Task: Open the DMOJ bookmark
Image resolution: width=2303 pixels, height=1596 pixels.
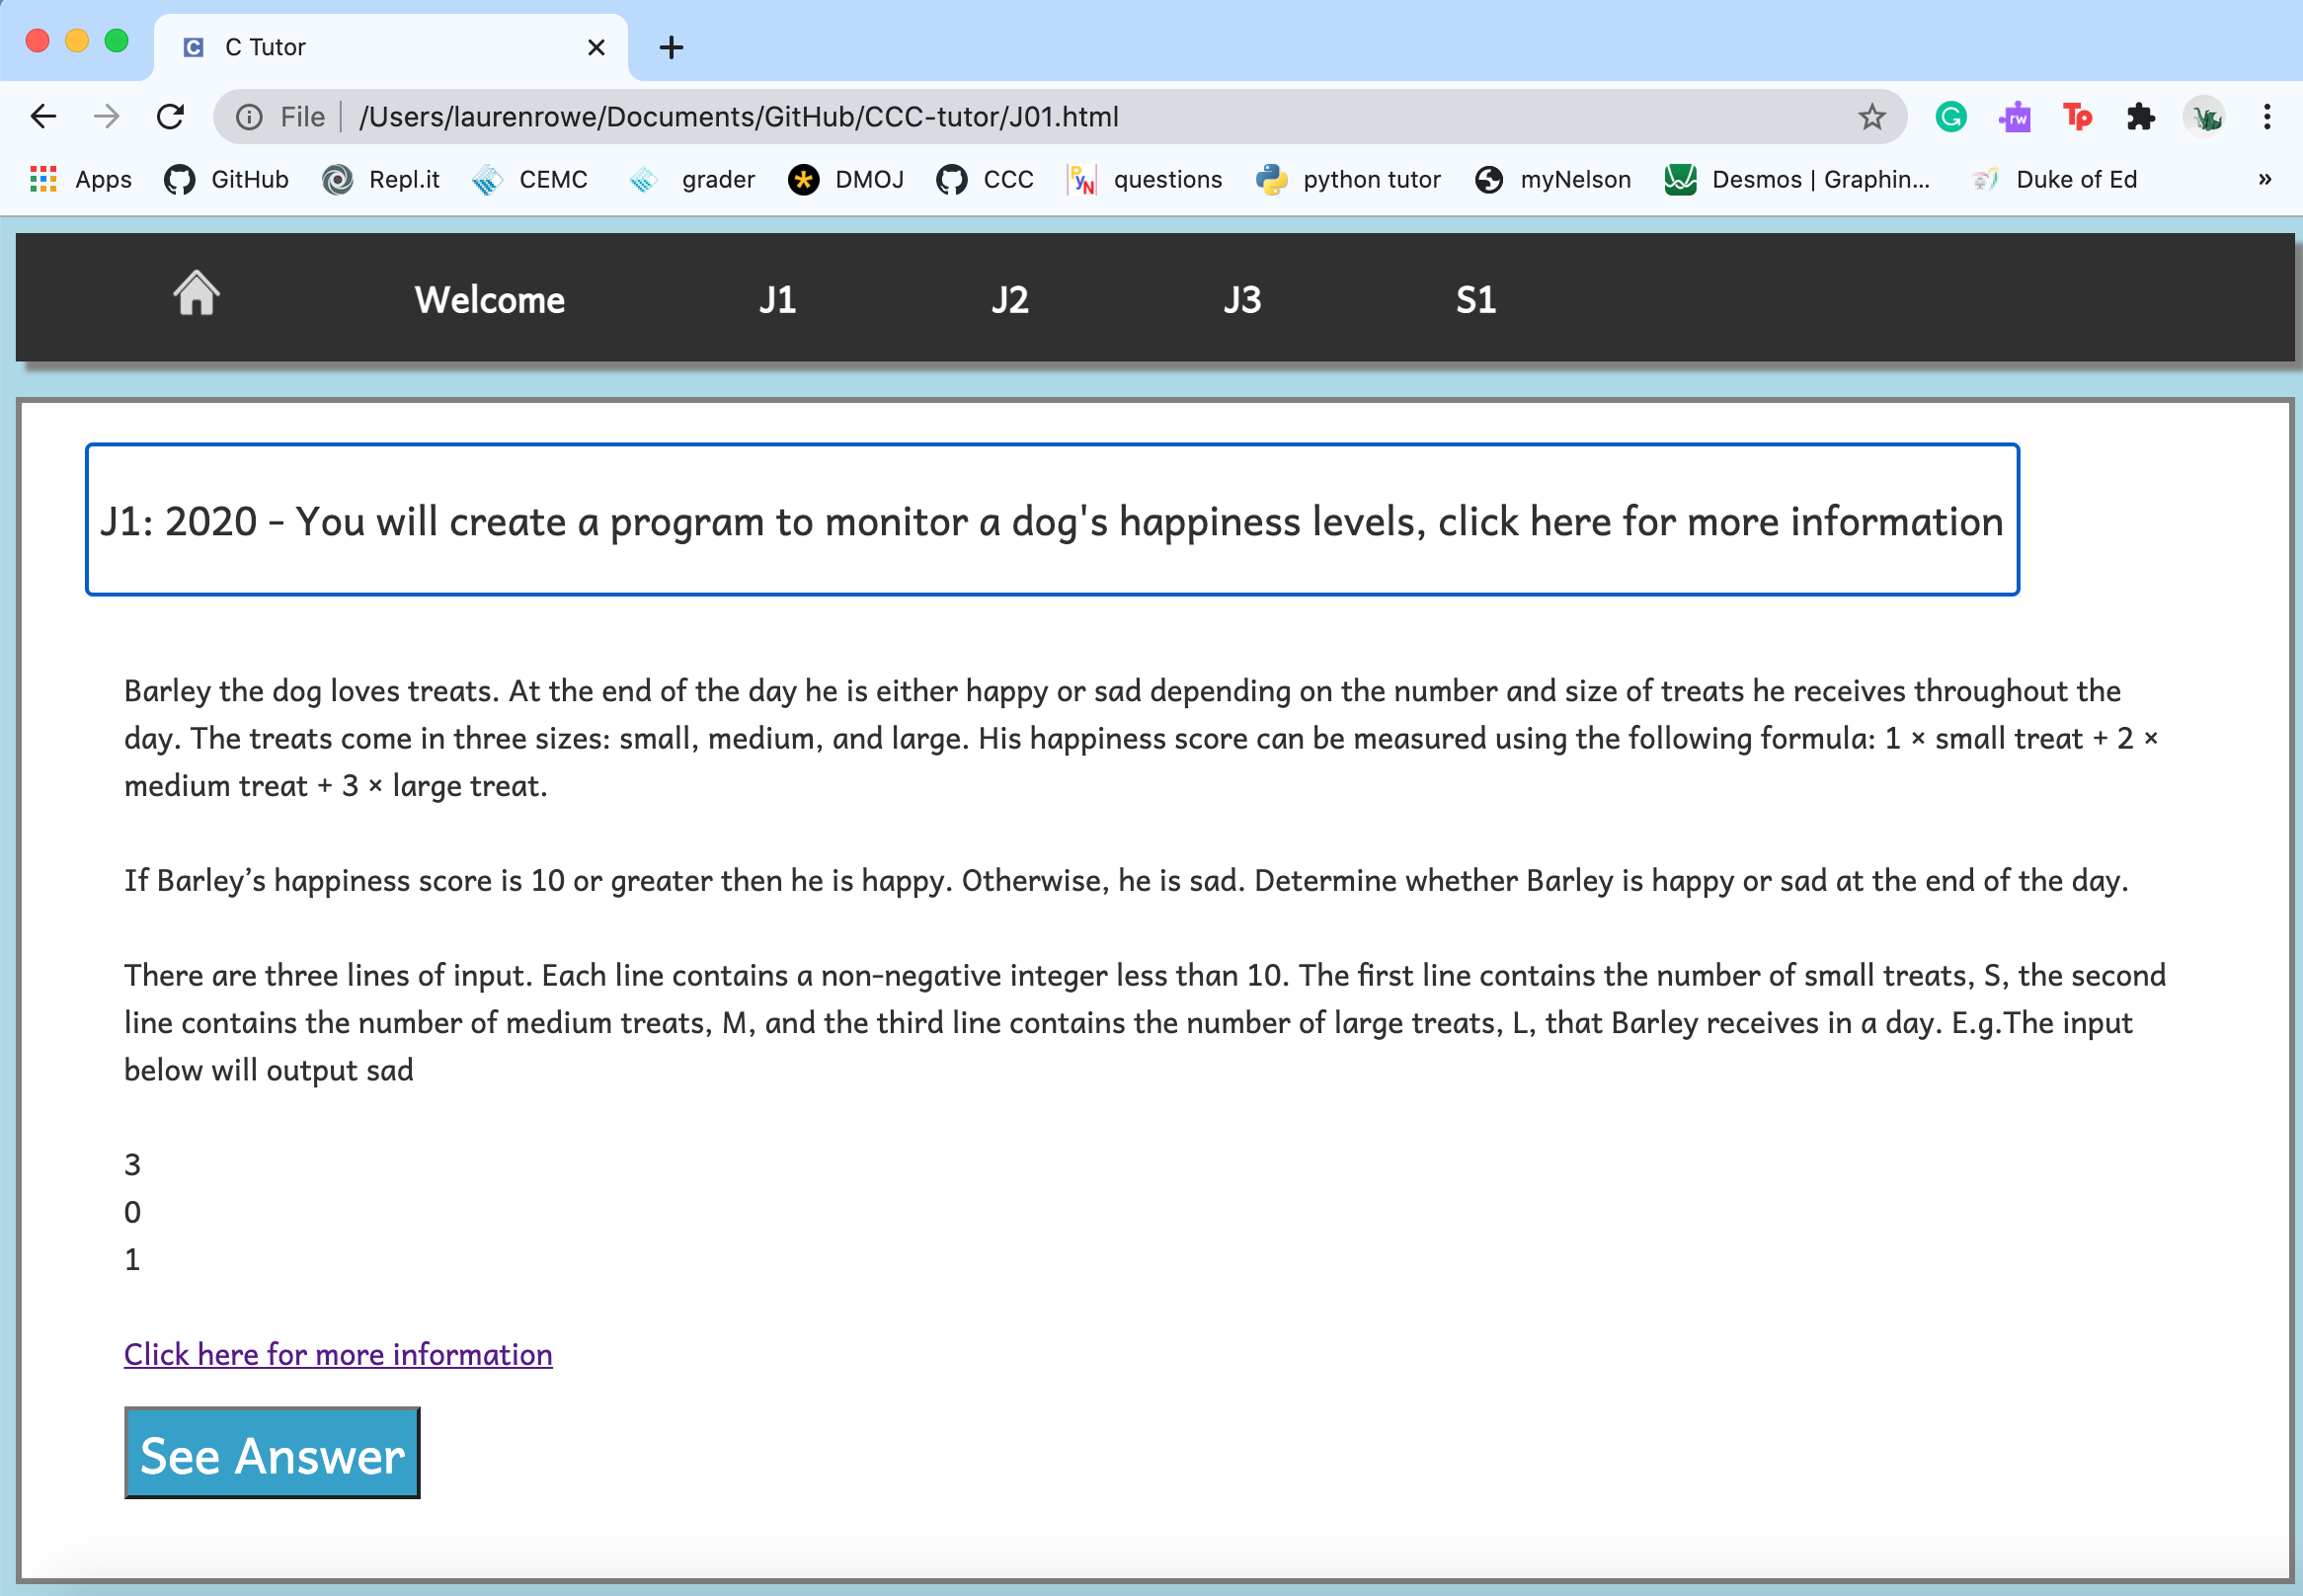Action: [846, 180]
